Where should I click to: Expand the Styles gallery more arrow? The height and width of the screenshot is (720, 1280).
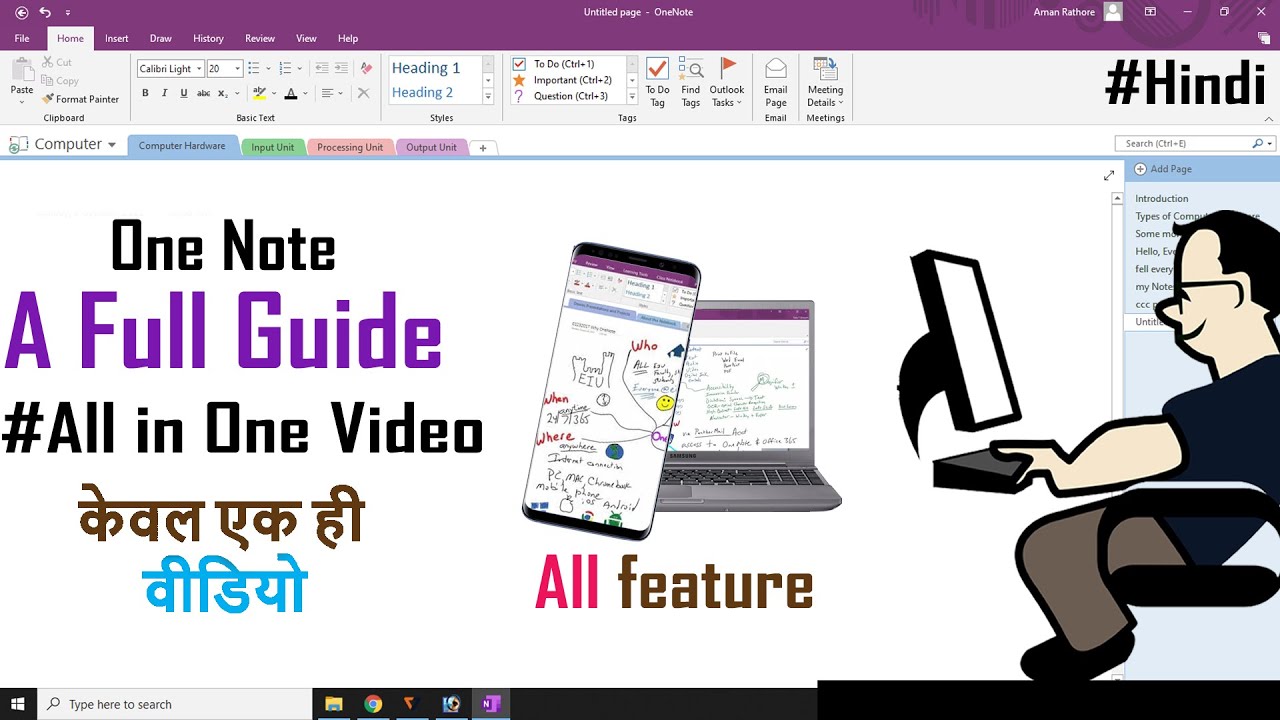click(488, 96)
